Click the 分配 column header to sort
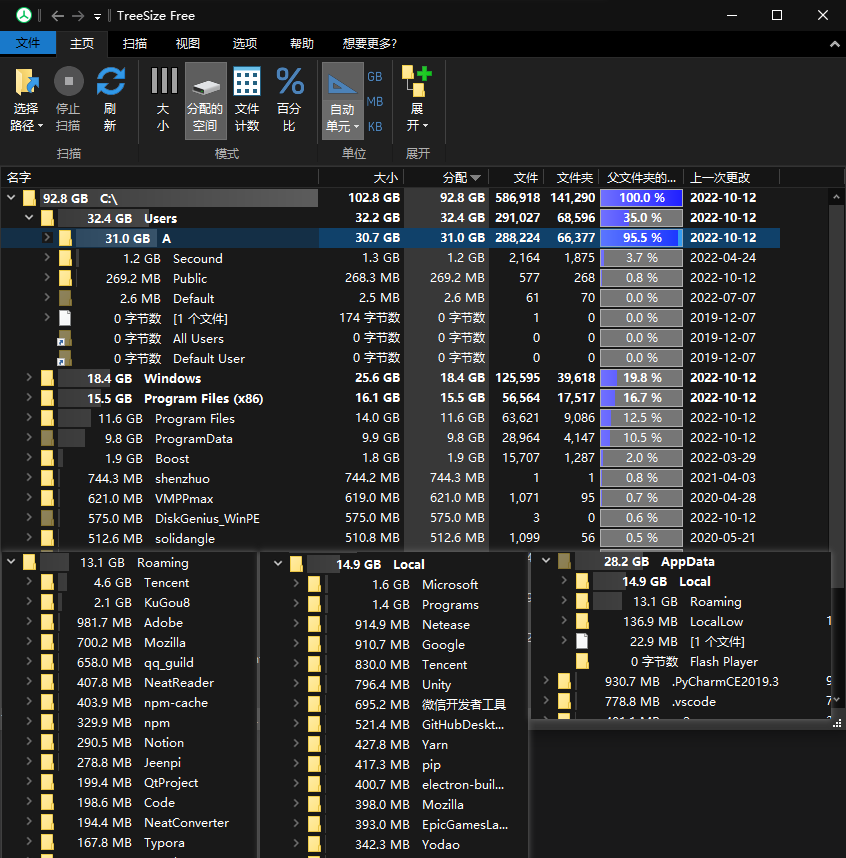 pyautogui.click(x=455, y=177)
